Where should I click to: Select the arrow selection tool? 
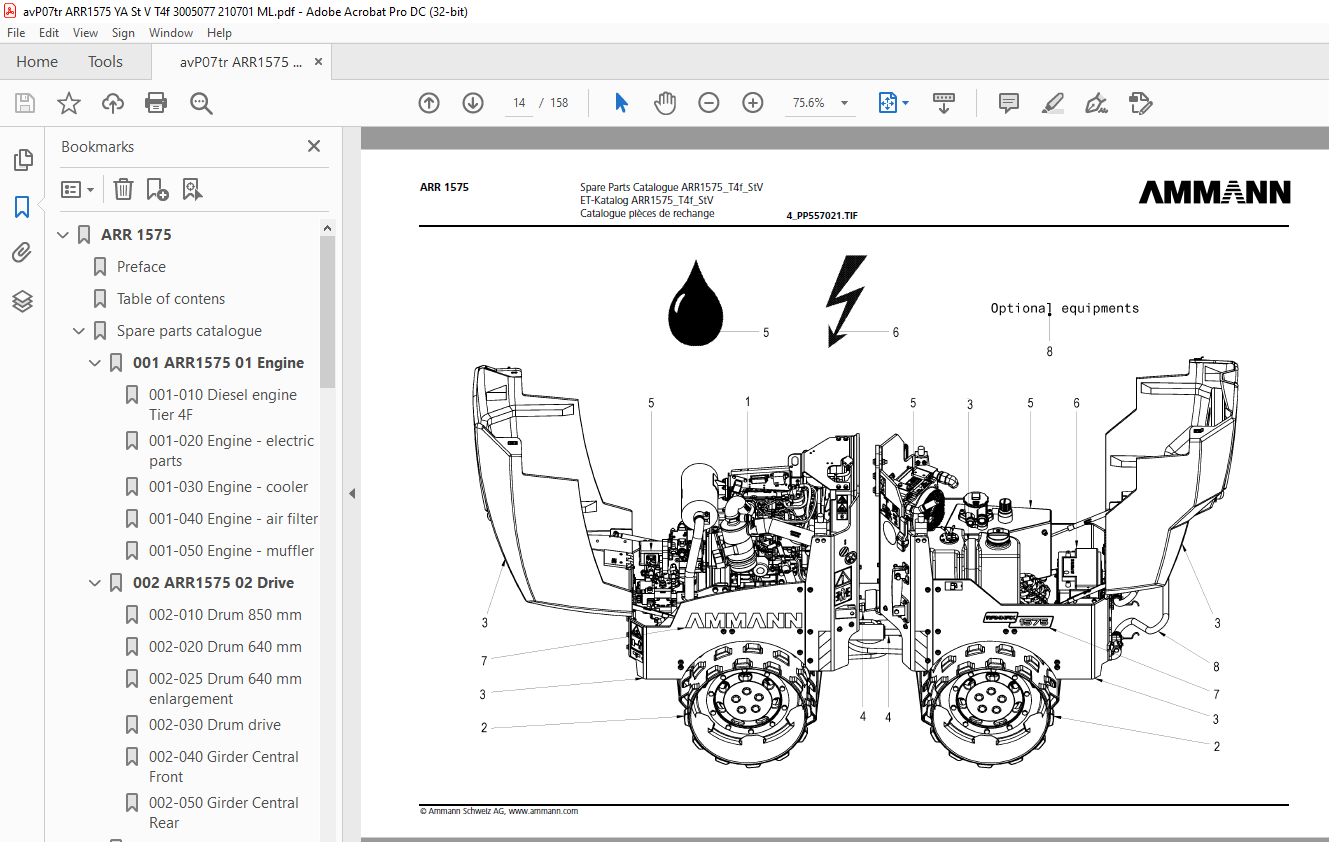pyautogui.click(x=621, y=103)
